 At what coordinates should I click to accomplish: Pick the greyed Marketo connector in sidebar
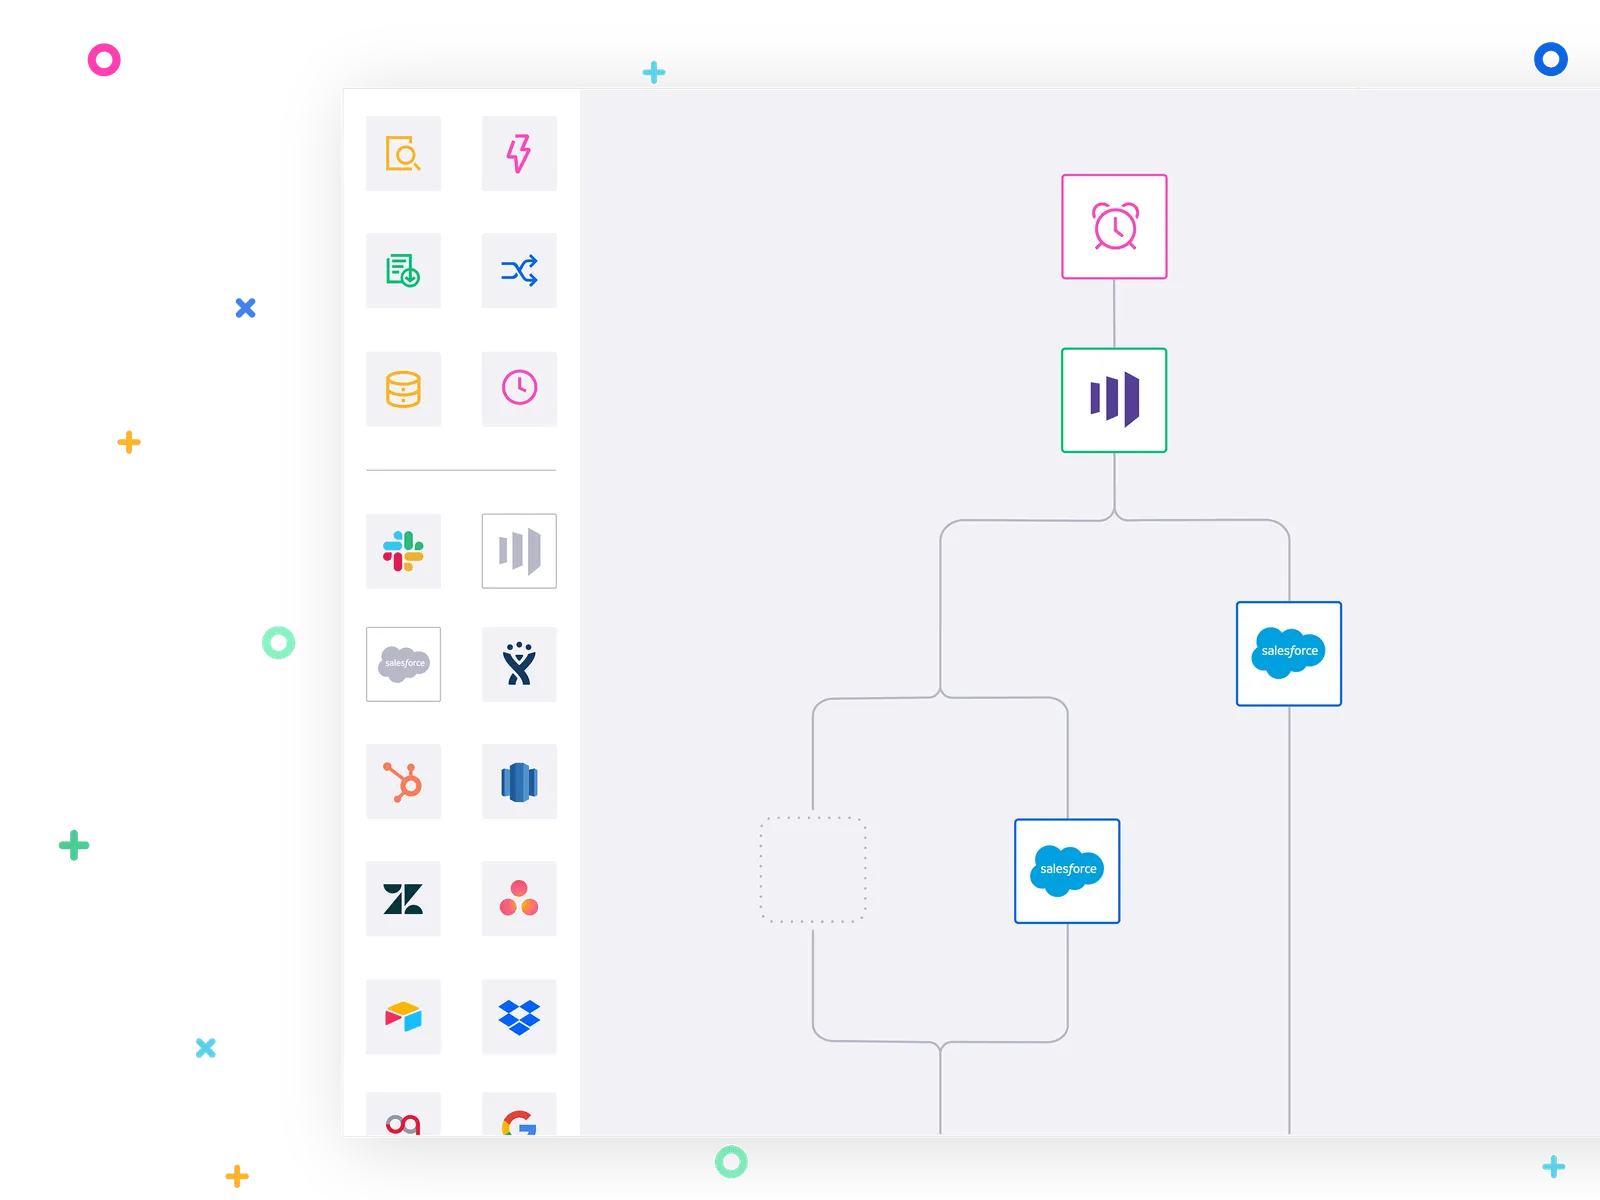(x=519, y=551)
